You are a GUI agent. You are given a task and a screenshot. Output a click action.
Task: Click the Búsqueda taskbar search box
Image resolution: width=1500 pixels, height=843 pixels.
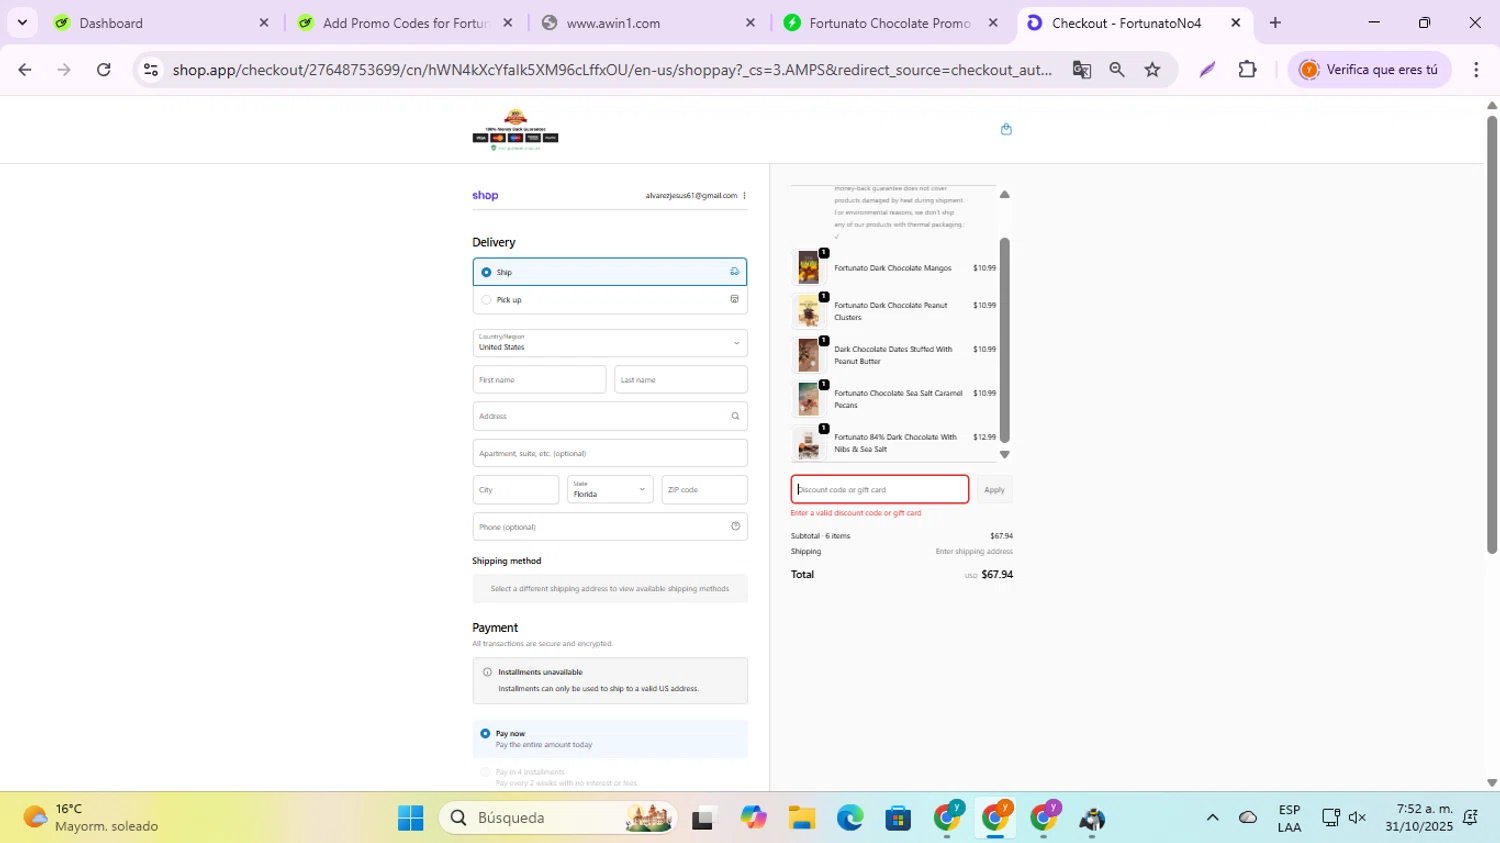558,818
